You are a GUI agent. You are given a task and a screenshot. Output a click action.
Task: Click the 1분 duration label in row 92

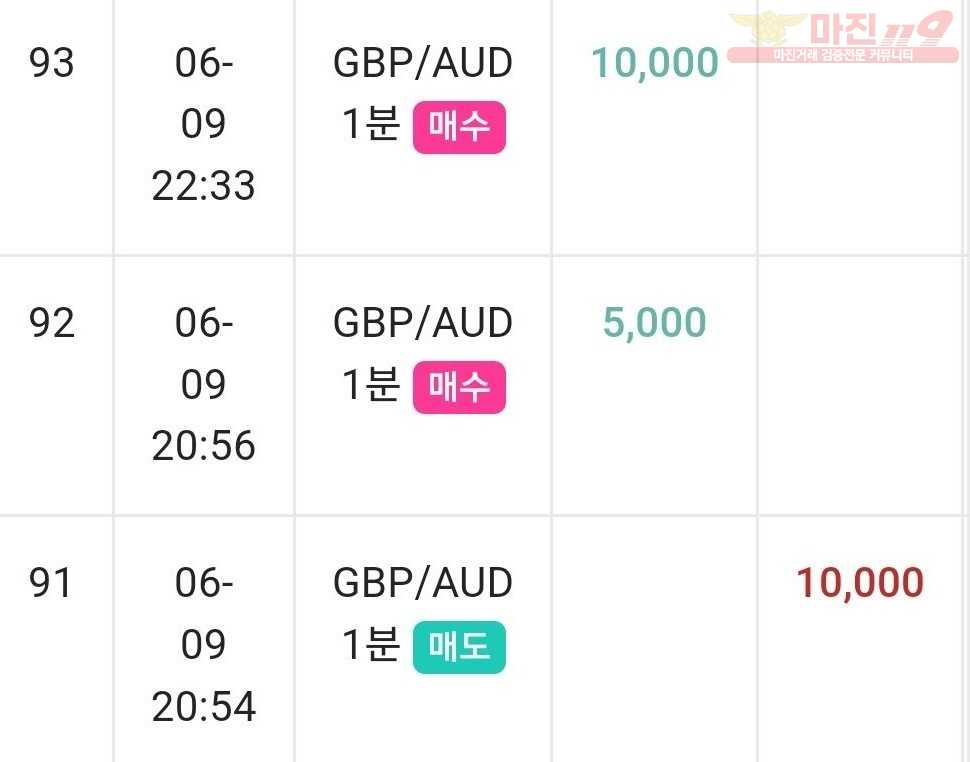pos(371,383)
